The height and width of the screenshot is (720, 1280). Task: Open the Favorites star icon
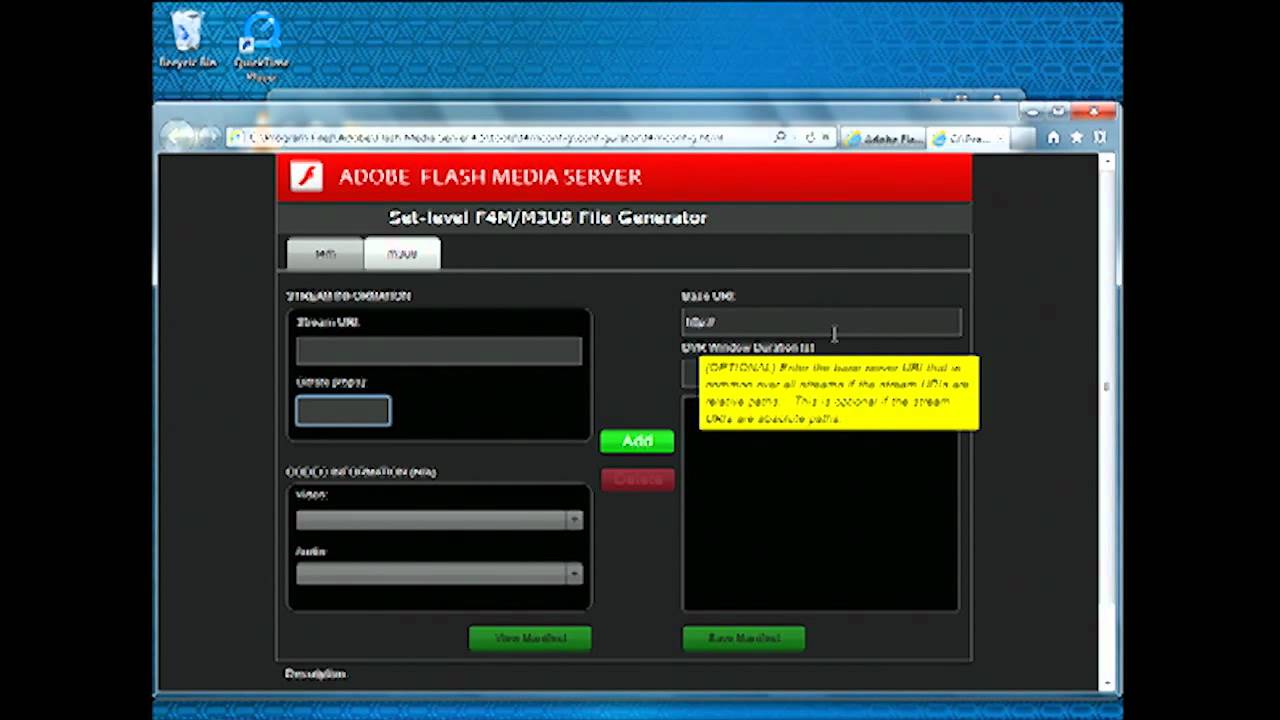tap(1077, 138)
